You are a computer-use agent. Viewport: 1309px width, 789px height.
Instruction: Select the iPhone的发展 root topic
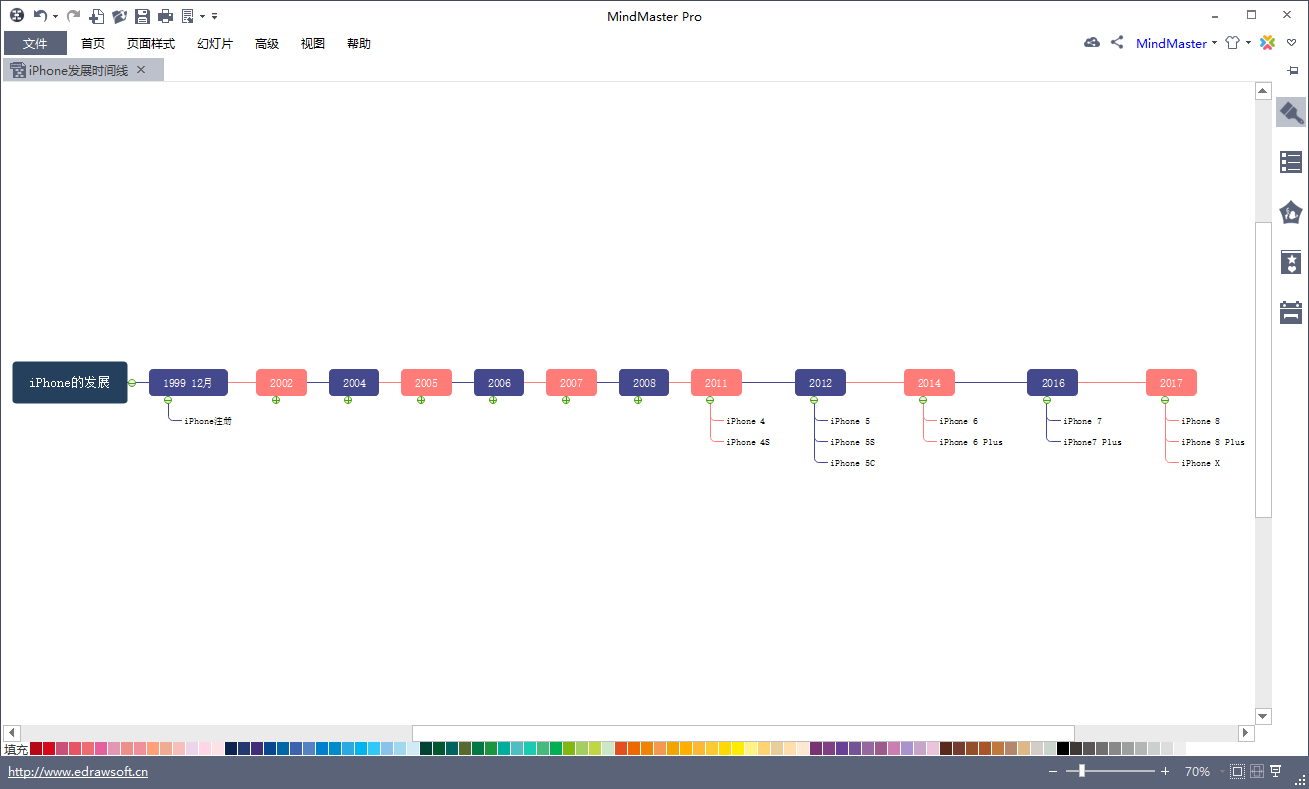pos(70,383)
